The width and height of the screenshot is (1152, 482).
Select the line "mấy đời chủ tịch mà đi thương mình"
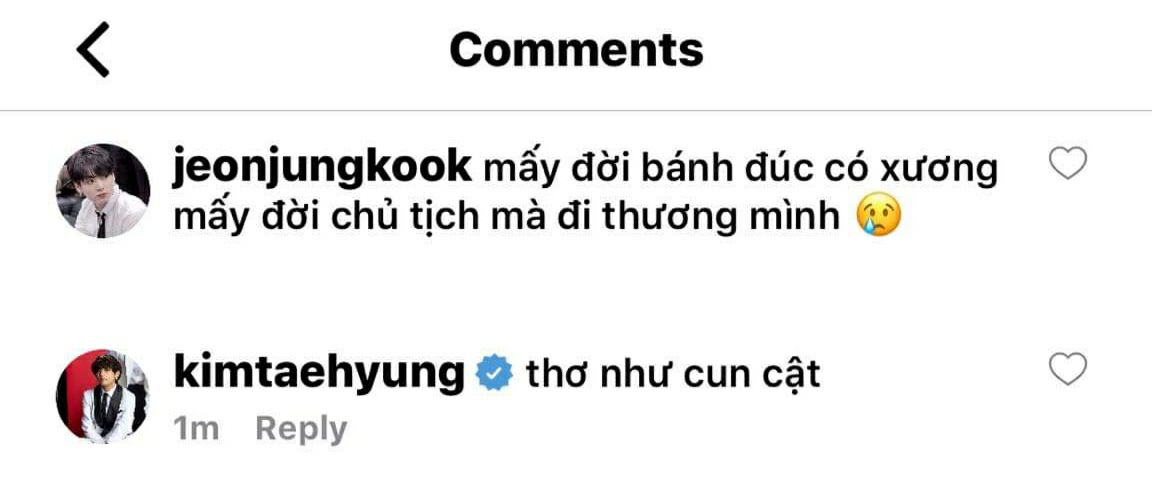coord(506,218)
